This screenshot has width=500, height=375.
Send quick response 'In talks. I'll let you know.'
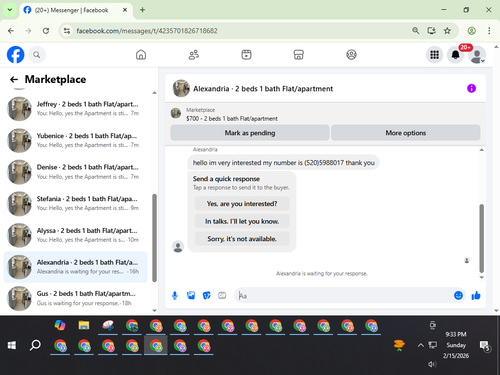[242, 221]
